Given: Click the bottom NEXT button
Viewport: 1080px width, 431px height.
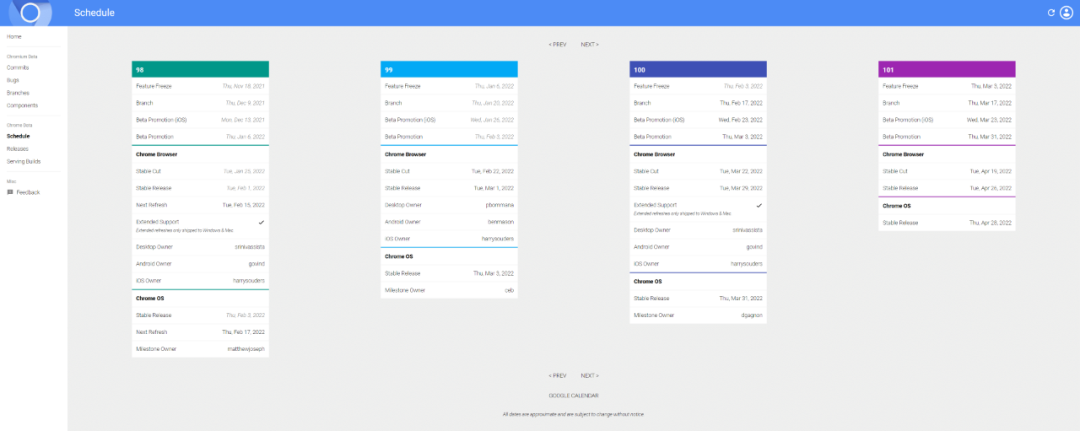Looking at the screenshot, I should pos(589,376).
